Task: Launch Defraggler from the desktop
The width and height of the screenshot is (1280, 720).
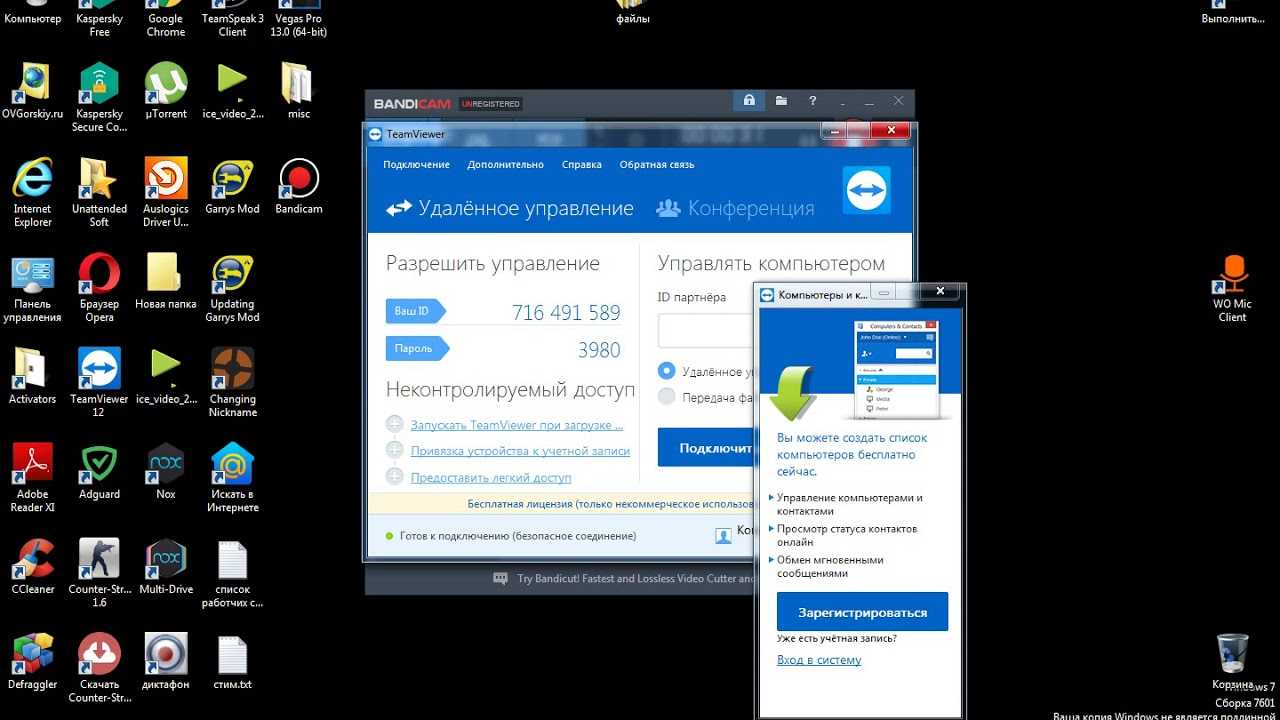Action: 32,661
